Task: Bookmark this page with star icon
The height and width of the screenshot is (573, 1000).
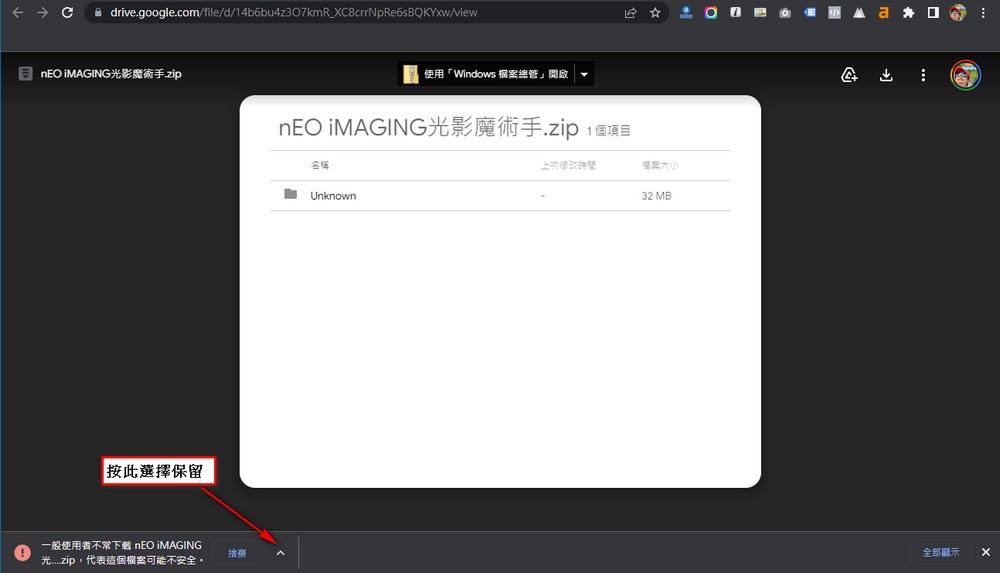Action: coord(655,13)
